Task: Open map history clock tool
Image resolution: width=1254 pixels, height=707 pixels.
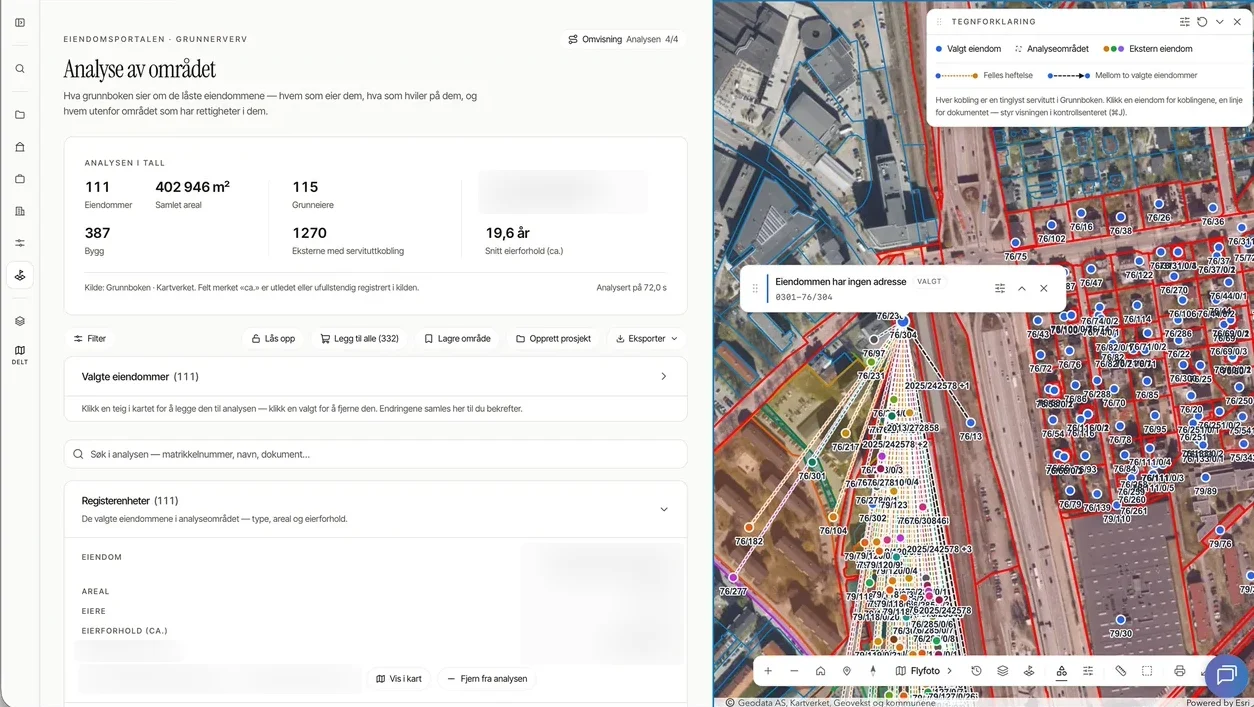Action: [x=976, y=671]
